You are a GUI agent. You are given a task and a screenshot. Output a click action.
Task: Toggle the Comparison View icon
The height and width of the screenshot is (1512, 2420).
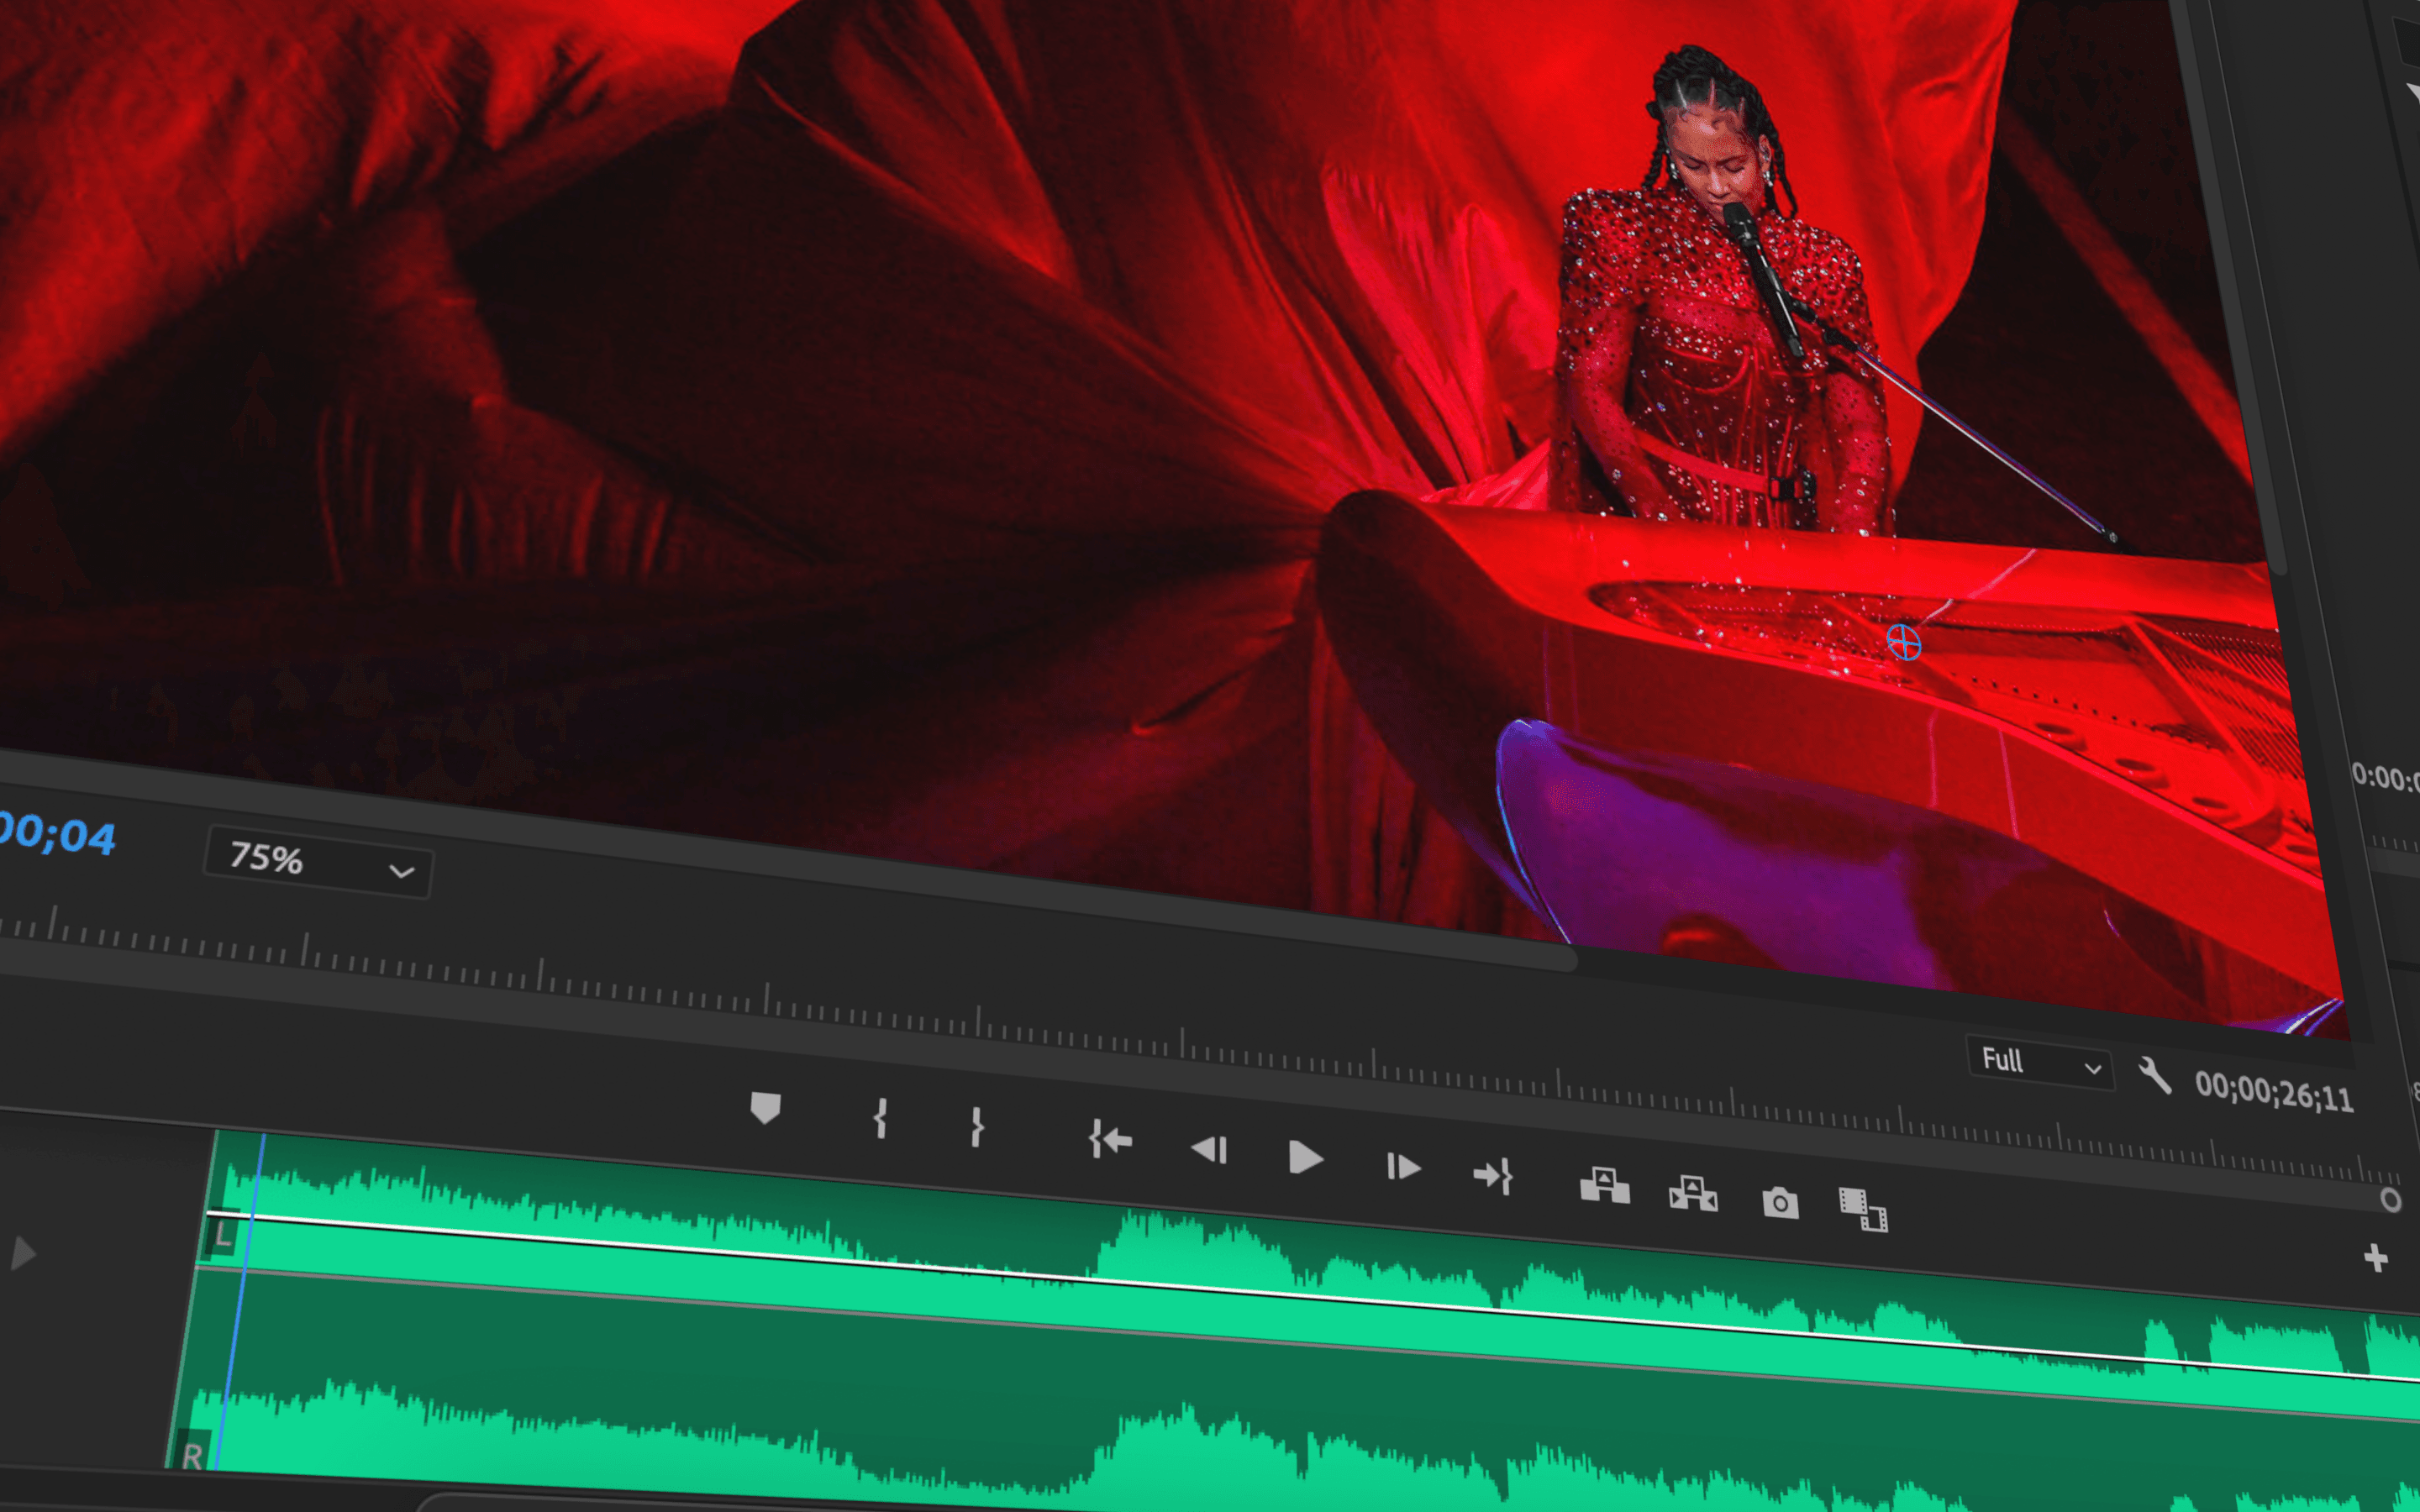(x=1863, y=1210)
